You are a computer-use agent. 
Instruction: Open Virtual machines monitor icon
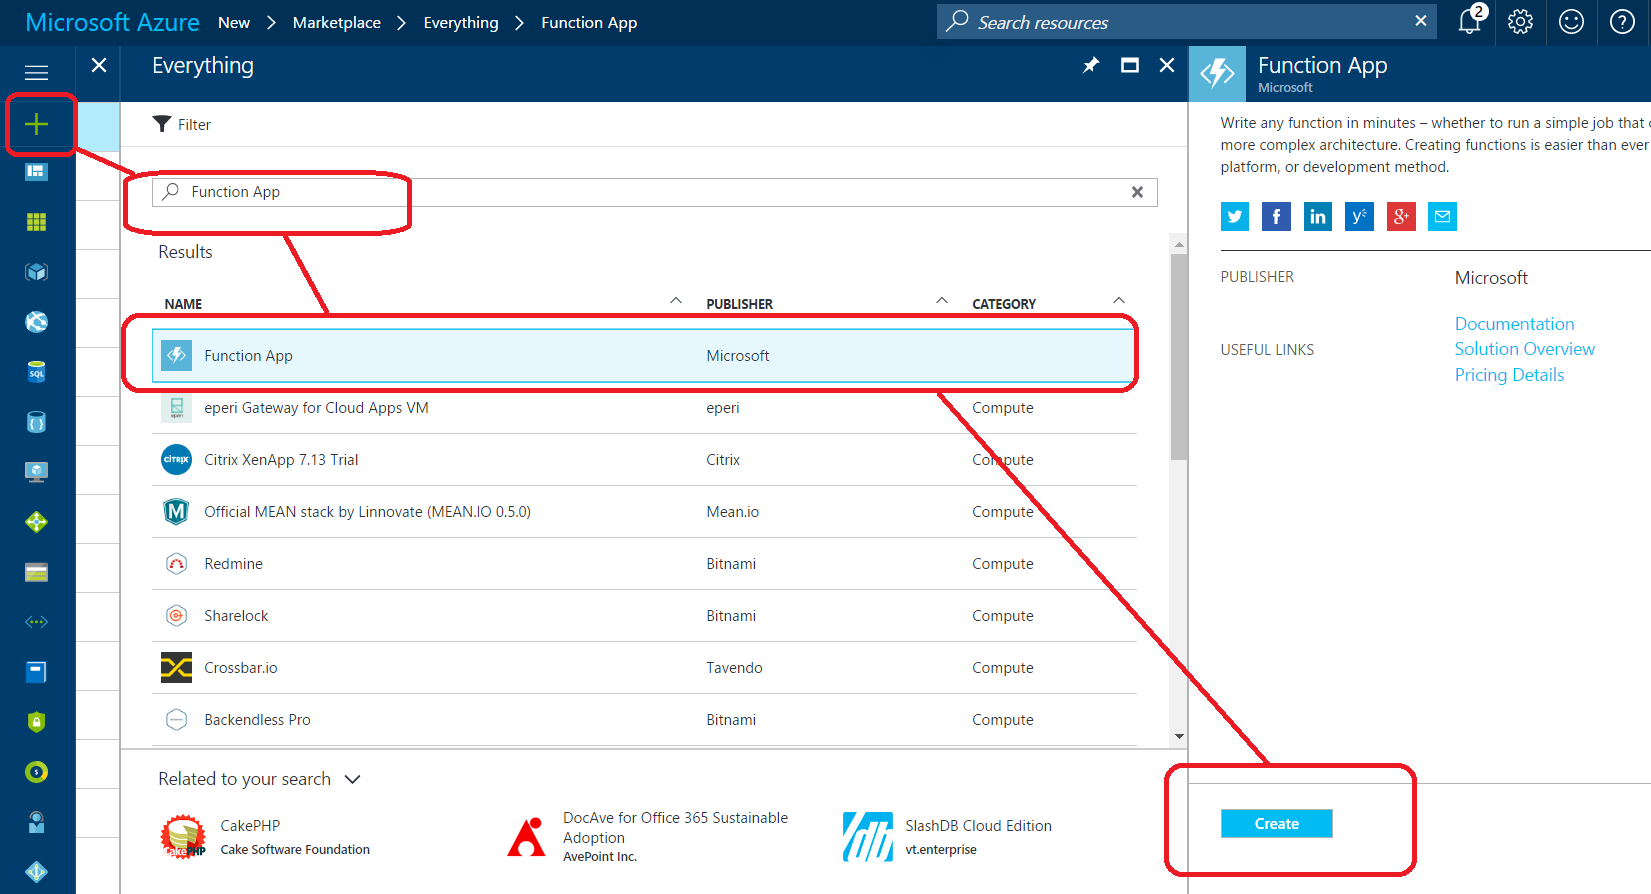coord(37,472)
